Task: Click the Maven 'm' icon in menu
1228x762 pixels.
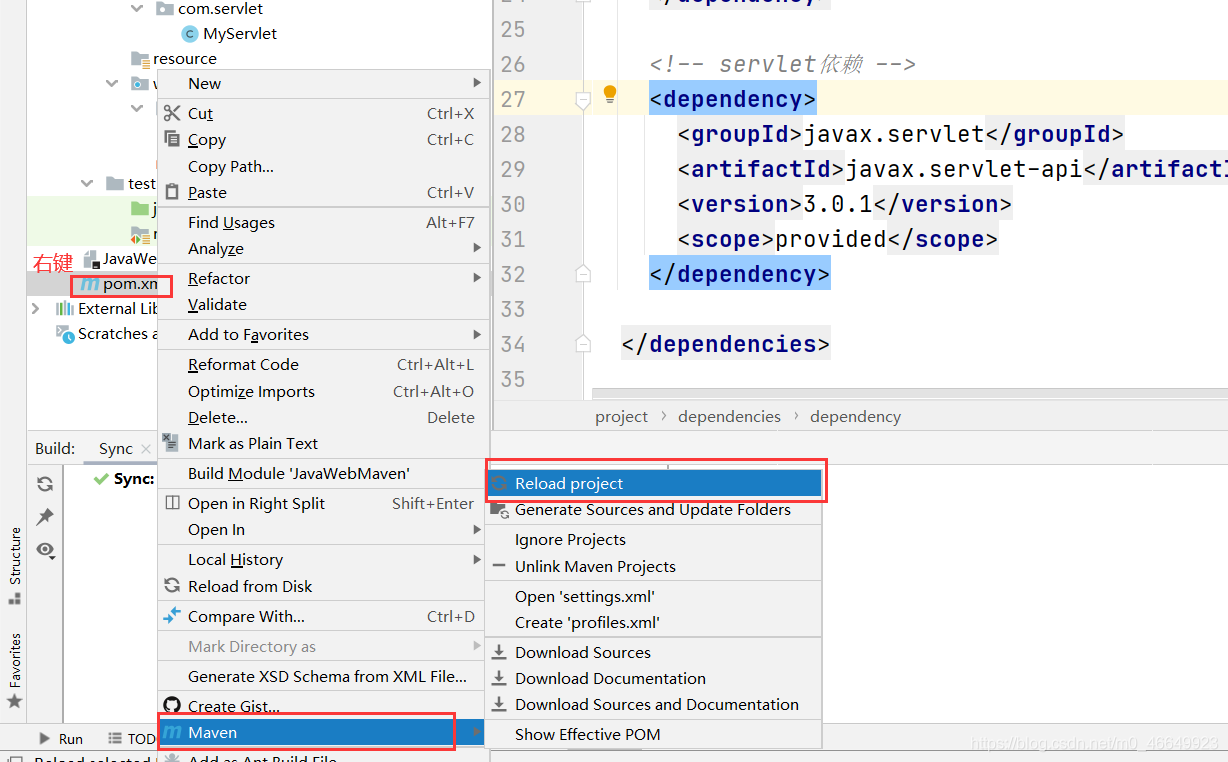Action: point(172,733)
